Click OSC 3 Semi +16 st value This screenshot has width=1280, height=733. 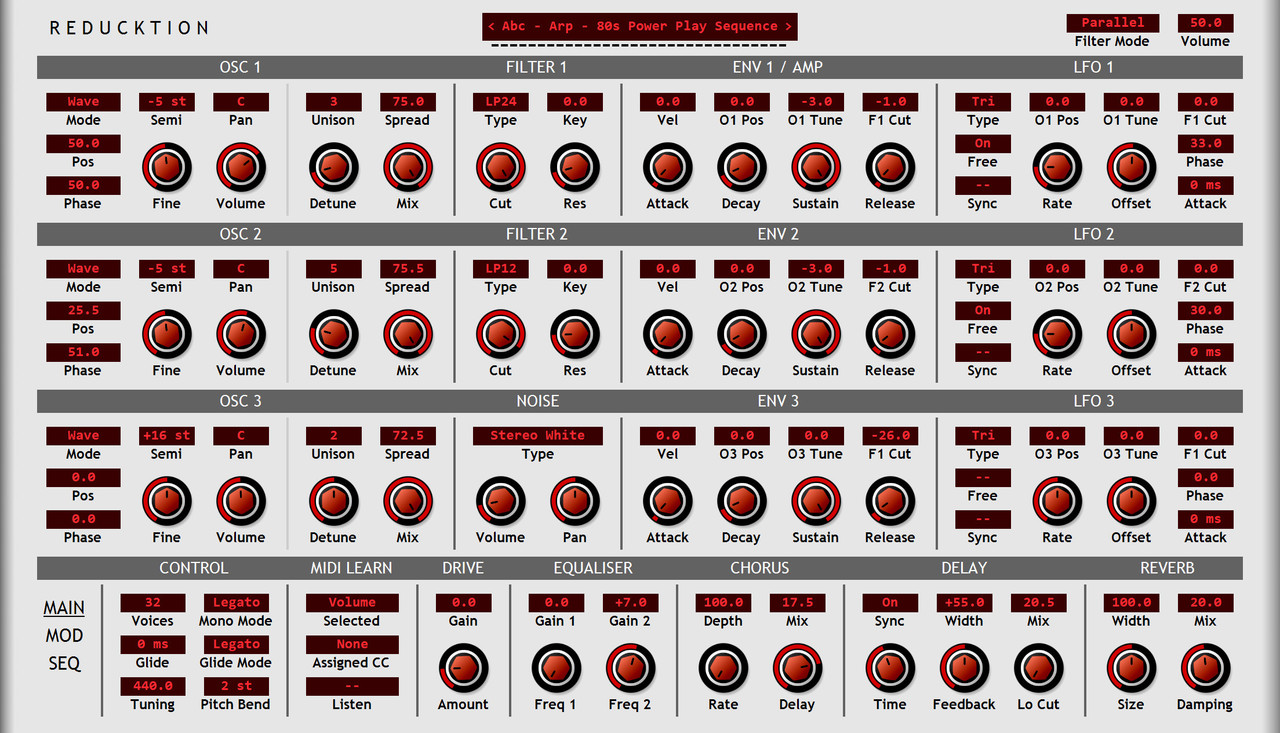pyautogui.click(x=167, y=435)
